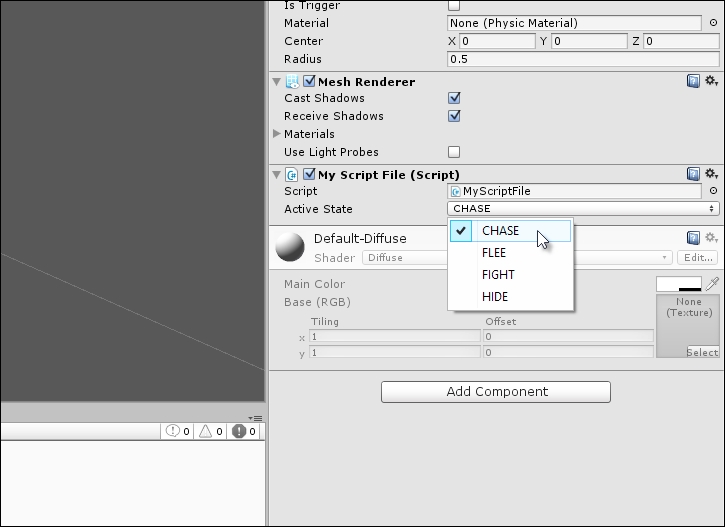Click the Default-Diffuse material name
The width and height of the screenshot is (725, 527).
point(360,239)
